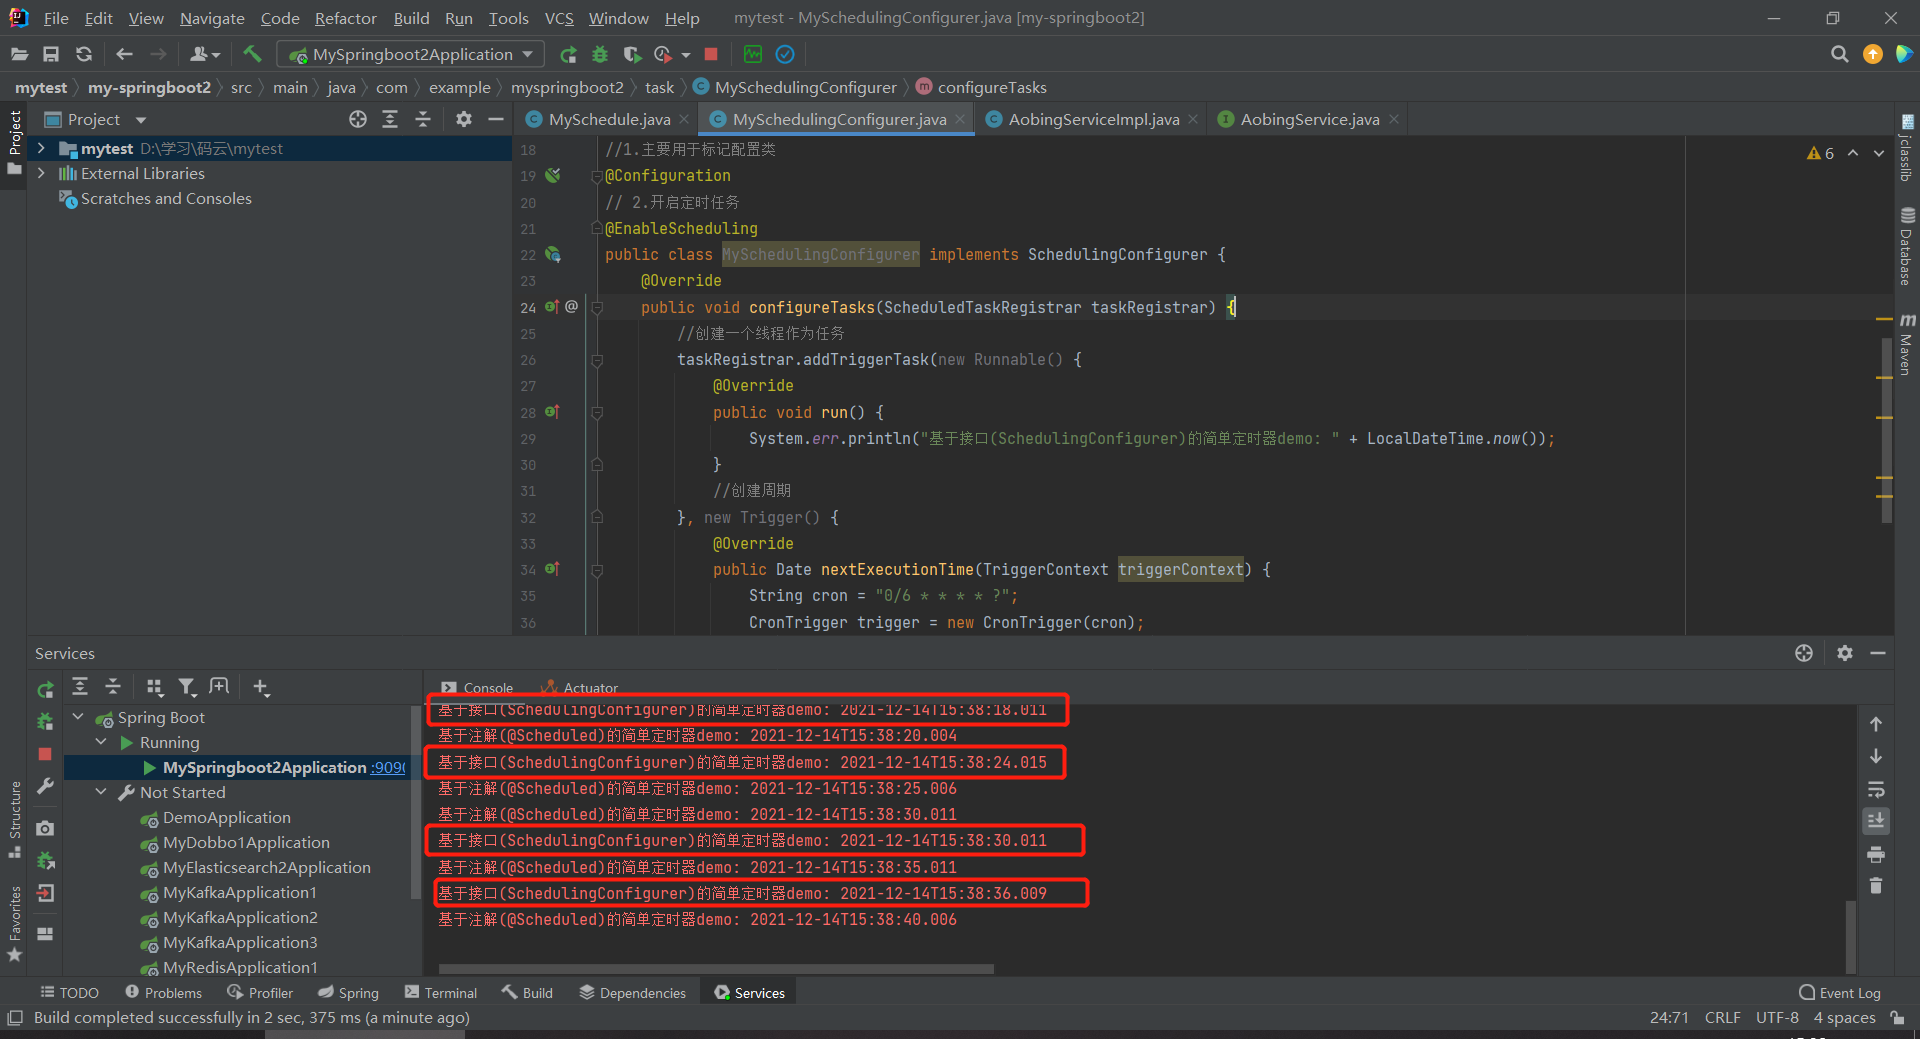1920x1039 pixels.
Task: Collapse the Spring Boot tree node
Action: coord(78,717)
